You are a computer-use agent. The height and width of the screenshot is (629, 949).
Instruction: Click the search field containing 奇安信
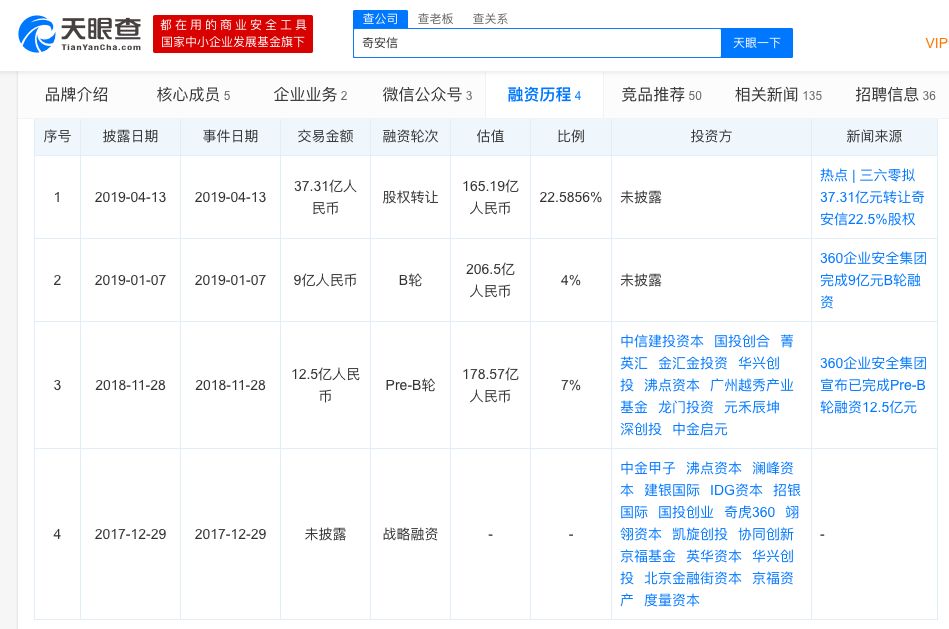(x=536, y=43)
